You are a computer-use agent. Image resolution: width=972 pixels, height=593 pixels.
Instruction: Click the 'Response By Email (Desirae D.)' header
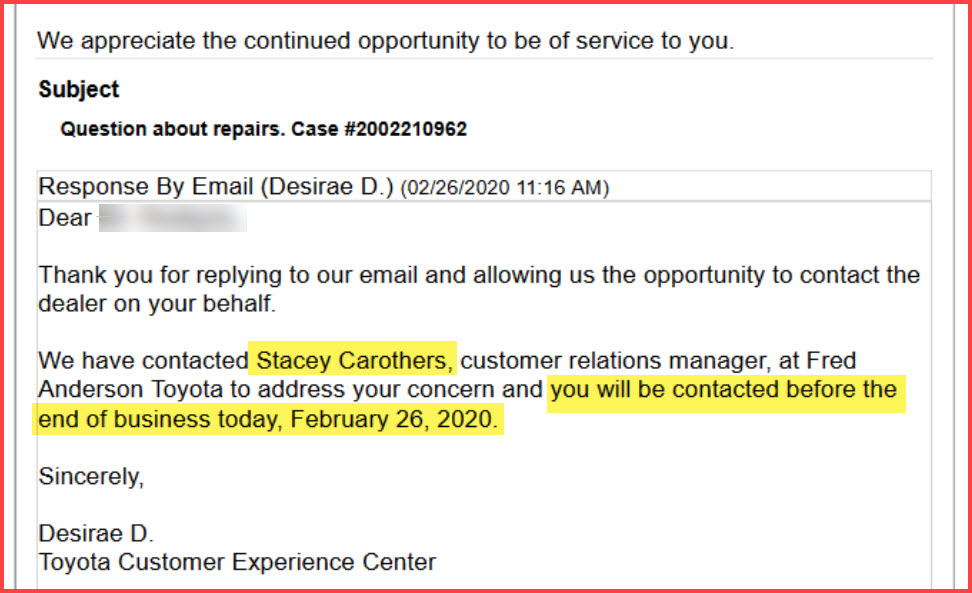216,187
